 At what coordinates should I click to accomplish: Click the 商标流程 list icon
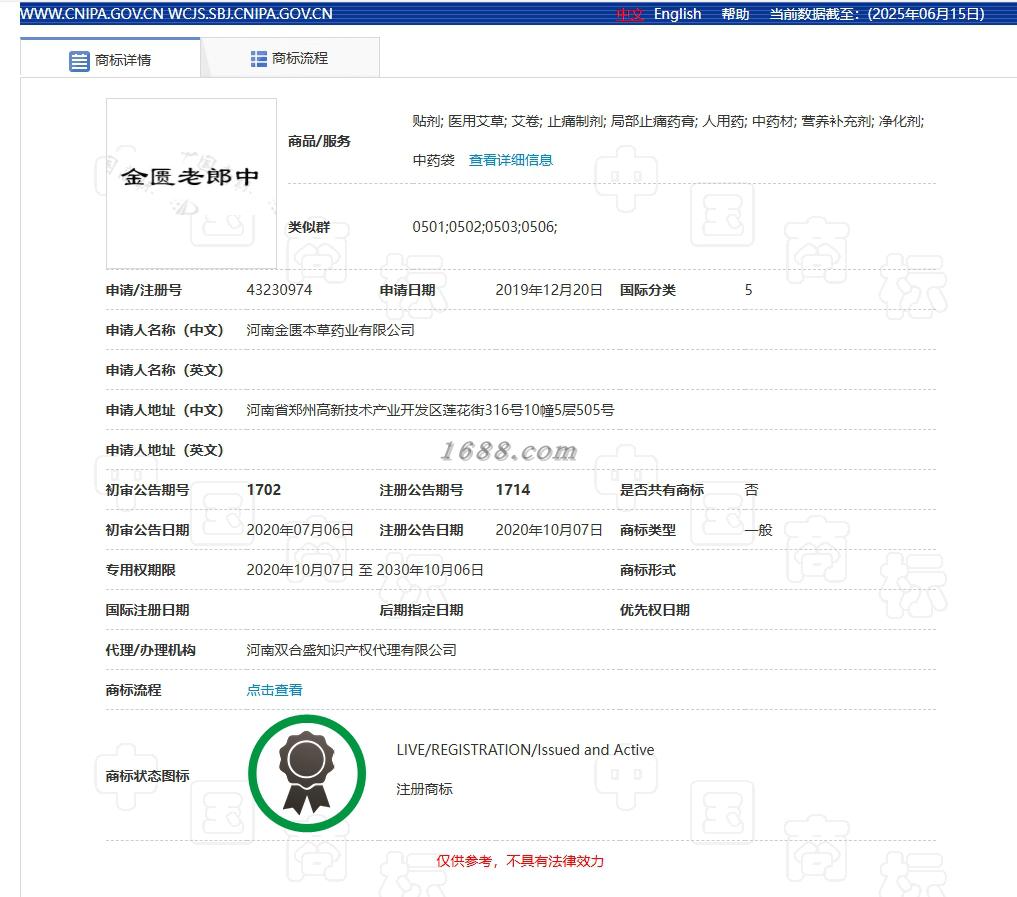[x=259, y=59]
